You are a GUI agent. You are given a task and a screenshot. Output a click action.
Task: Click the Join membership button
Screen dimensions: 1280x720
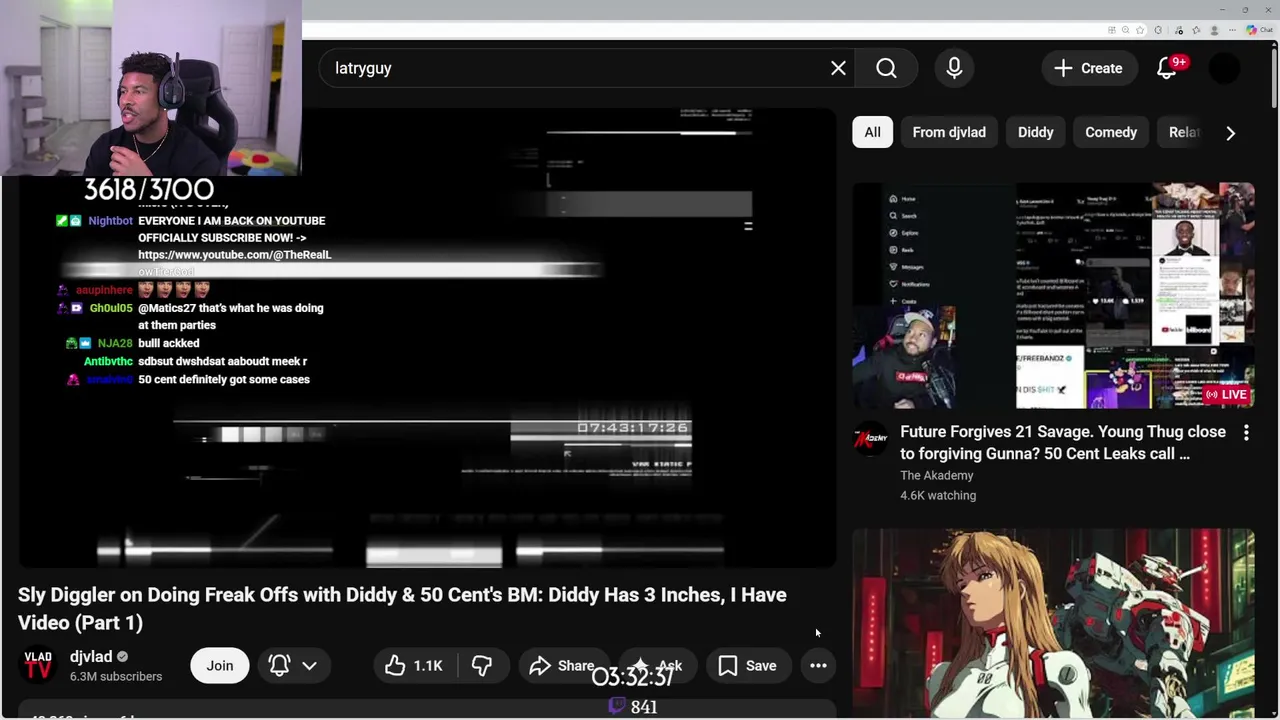(x=220, y=665)
